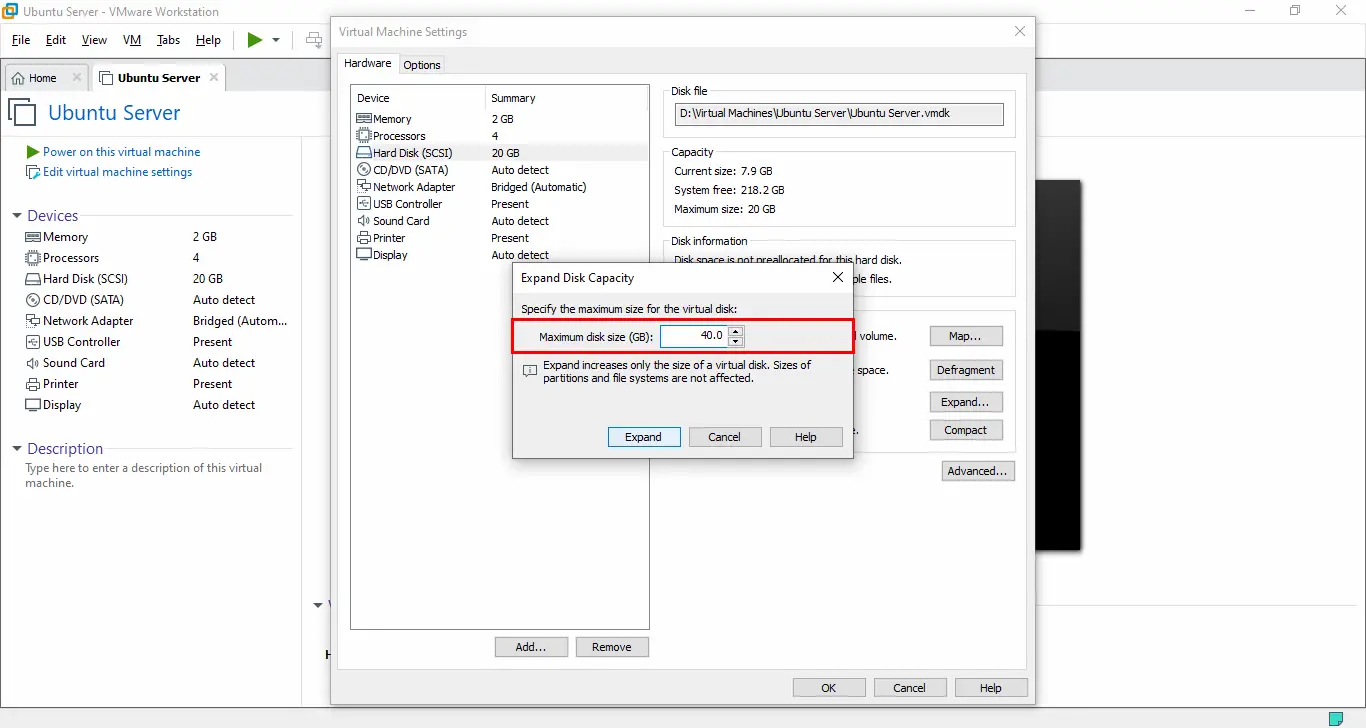Click the Memory icon in settings device list
This screenshot has width=1366, height=728.
pos(364,119)
